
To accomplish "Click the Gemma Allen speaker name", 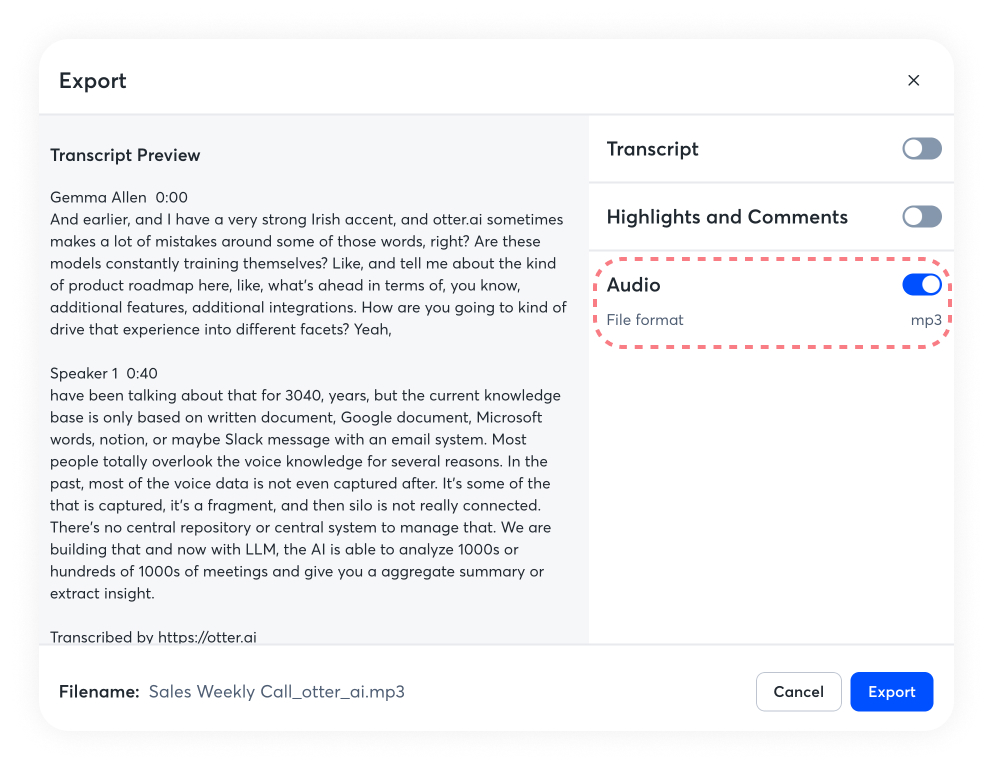I will pyautogui.click(x=98, y=198).
